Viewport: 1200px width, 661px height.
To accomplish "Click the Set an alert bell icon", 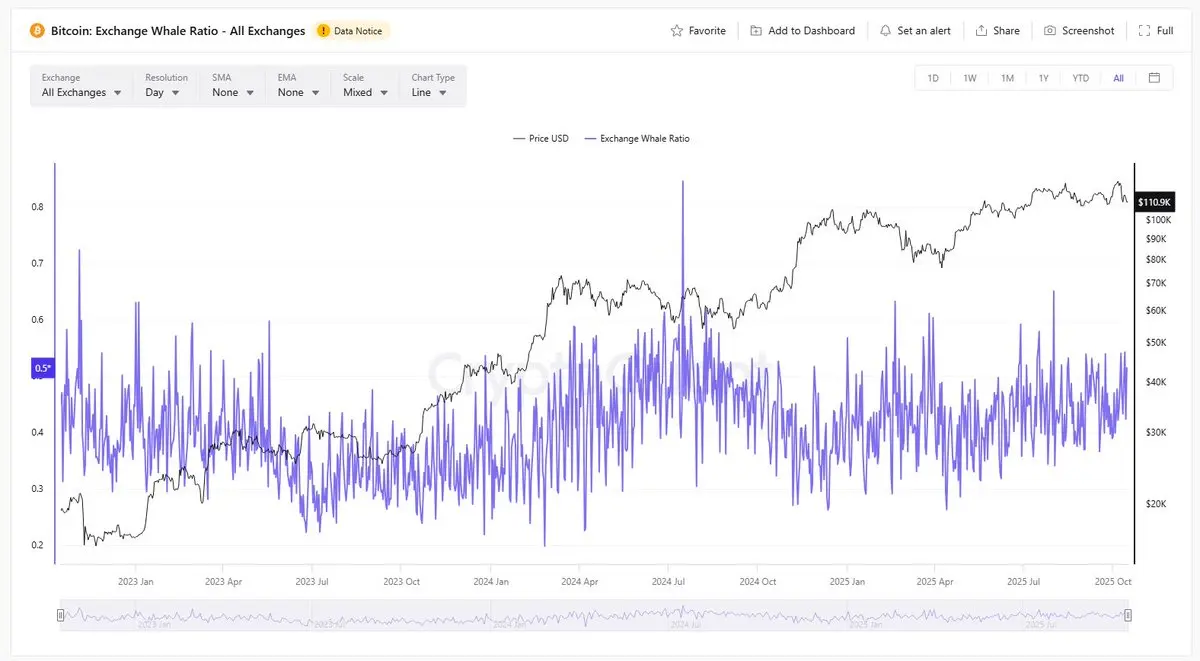I will pos(885,31).
